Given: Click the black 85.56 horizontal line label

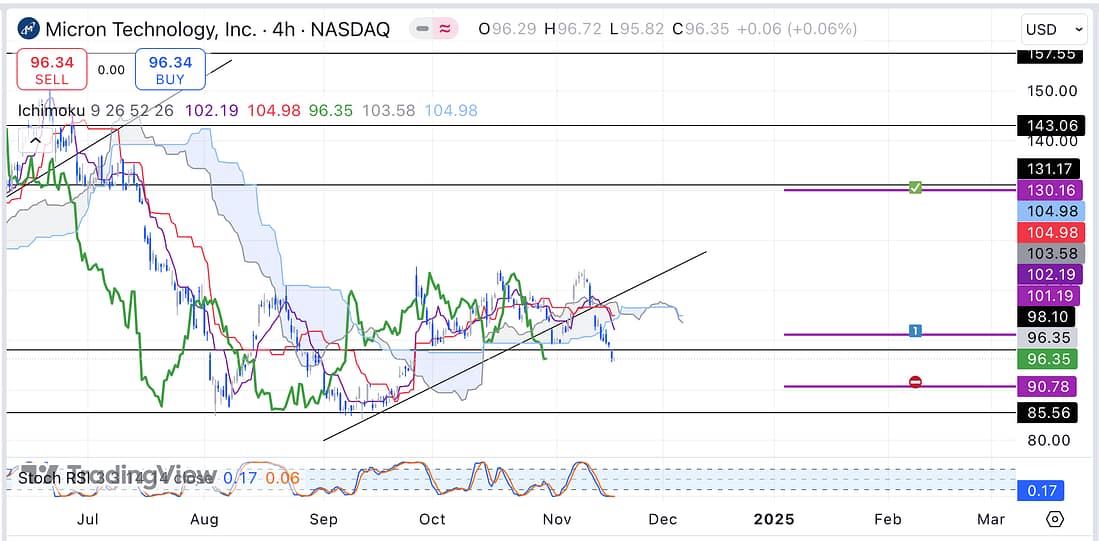Looking at the screenshot, I should coord(1047,410).
